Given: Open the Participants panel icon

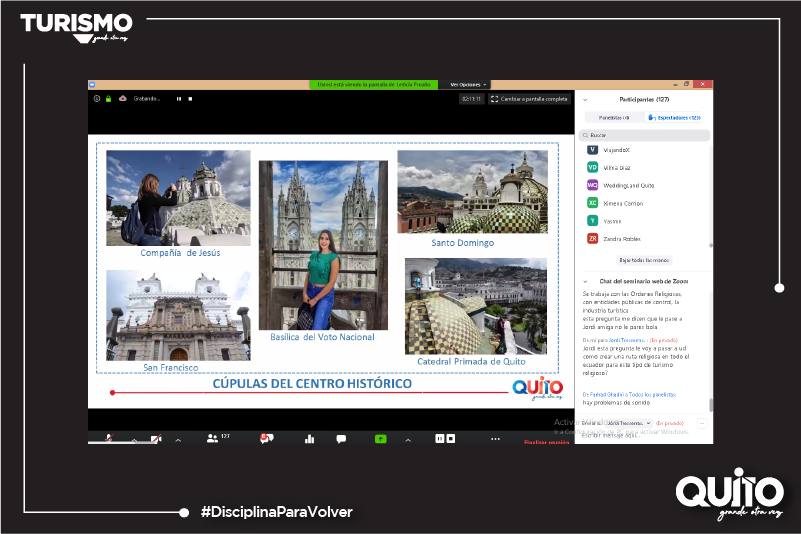Looking at the screenshot, I should point(213,438).
